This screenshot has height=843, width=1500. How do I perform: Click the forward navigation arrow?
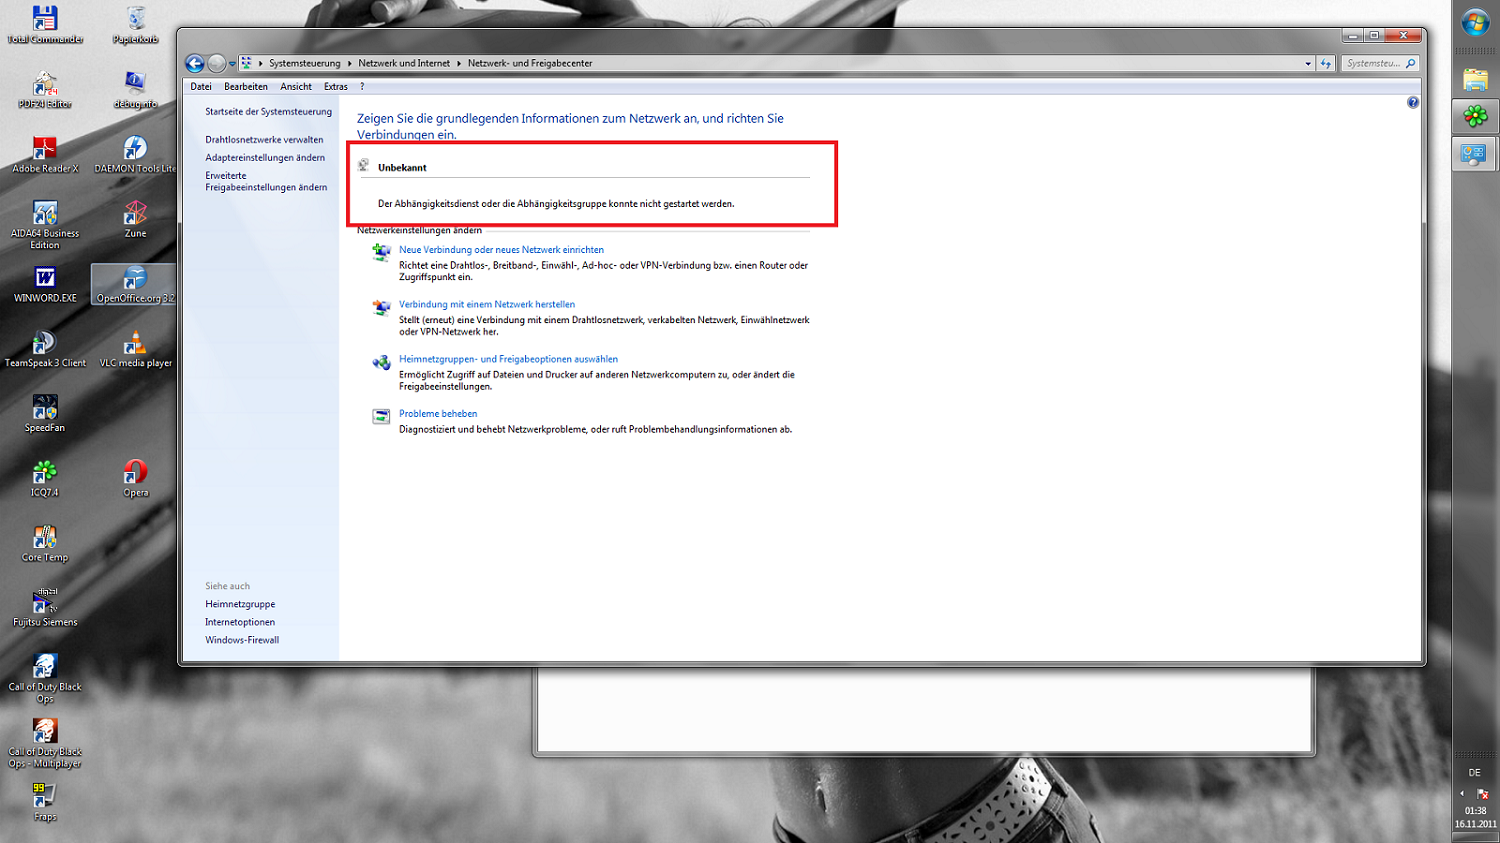coord(216,63)
